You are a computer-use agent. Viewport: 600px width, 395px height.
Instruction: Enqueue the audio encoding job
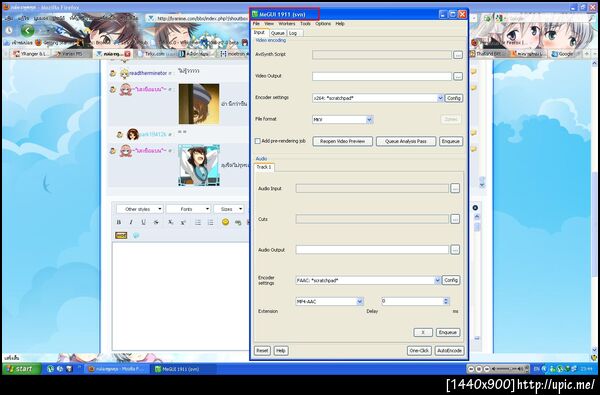click(448, 332)
